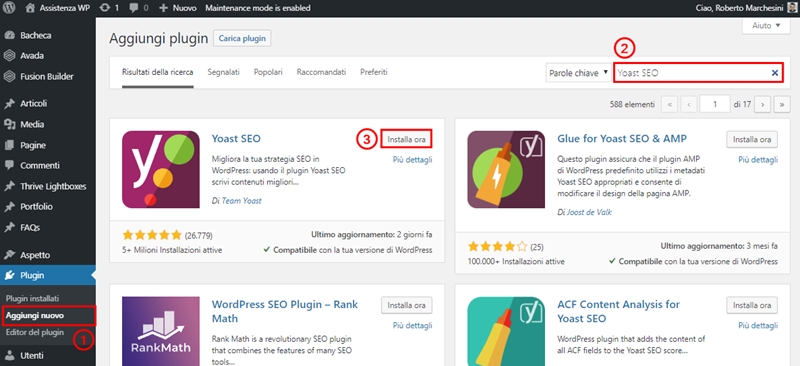This screenshot has height=366, width=800.
Task: Click Yoast SEO five-star rating
Action: click(x=152, y=235)
